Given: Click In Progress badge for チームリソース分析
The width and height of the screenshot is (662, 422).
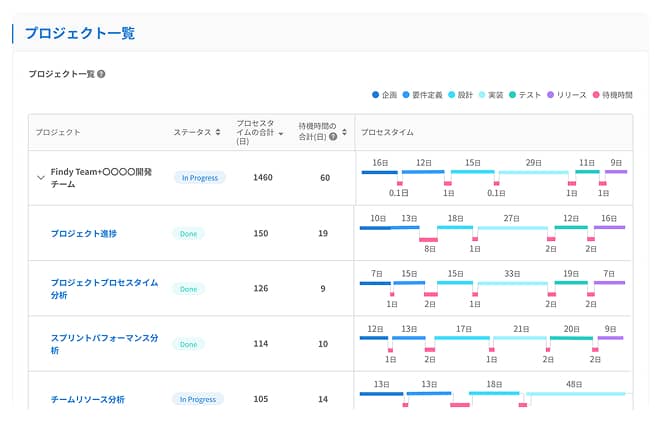Looking at the screenshot, I should point(198,399).
